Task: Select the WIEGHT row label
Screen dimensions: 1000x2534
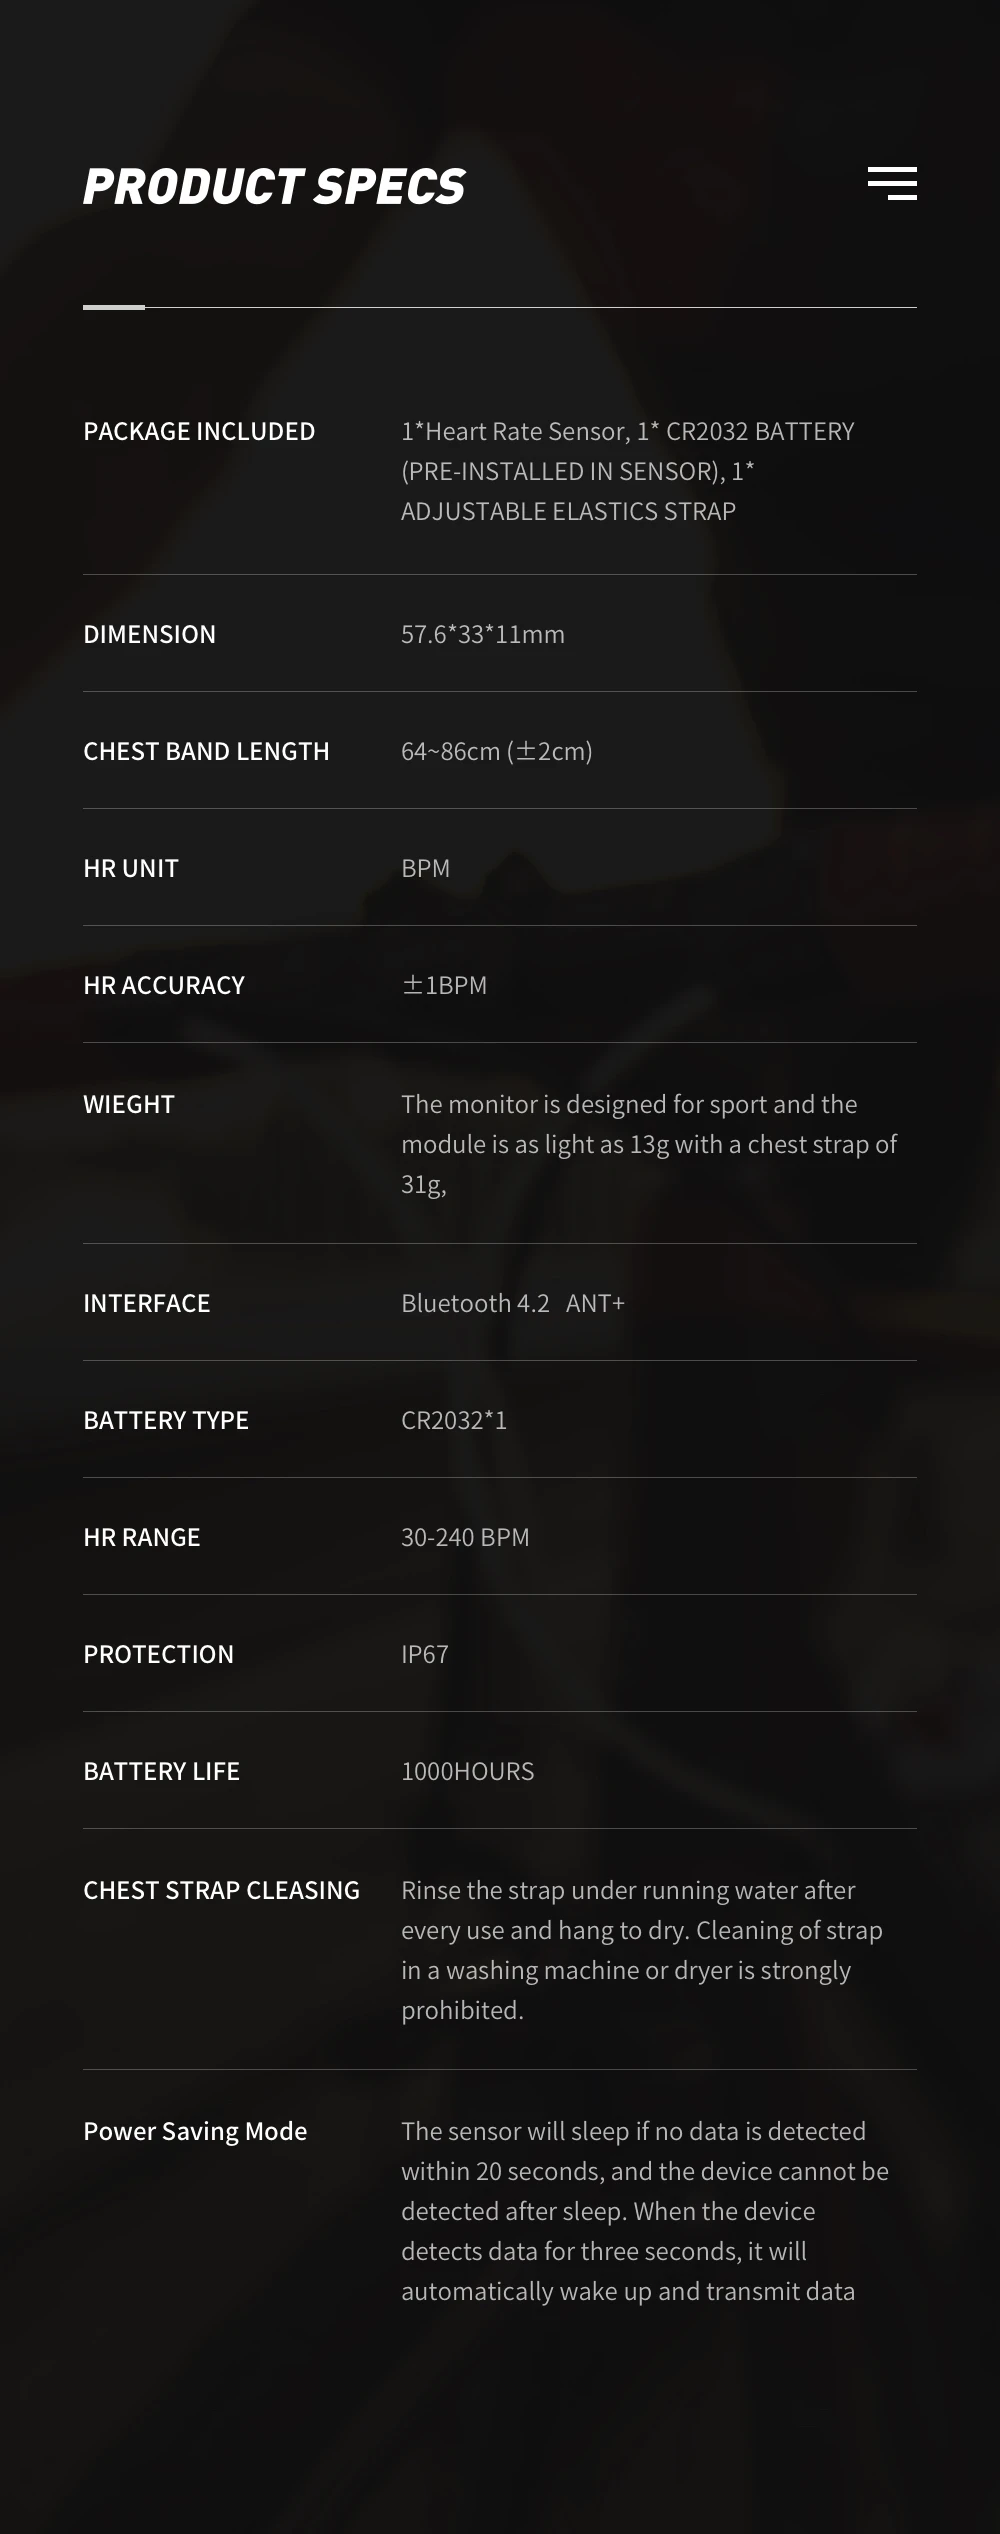Action: [x=129, y=1104]
